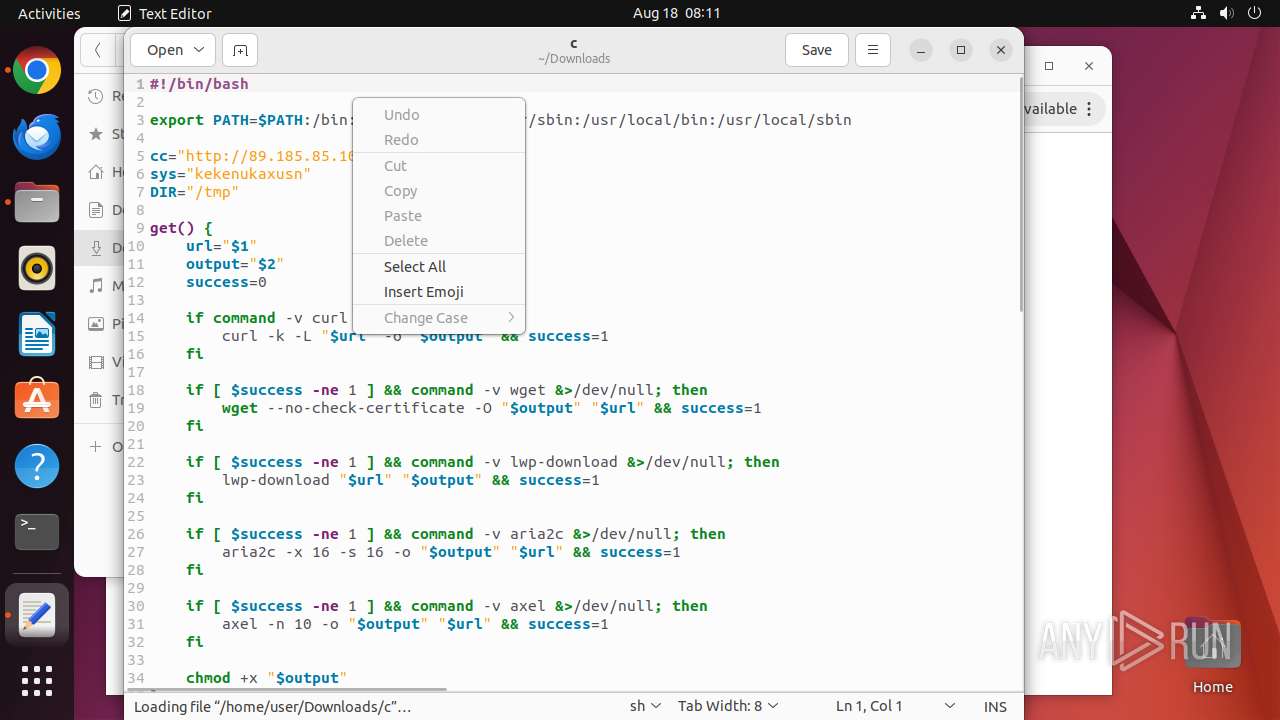Screen dimensions: 1280x720
Task: Click the wget --no-check-certificate line
Action: tap(492, 408)
